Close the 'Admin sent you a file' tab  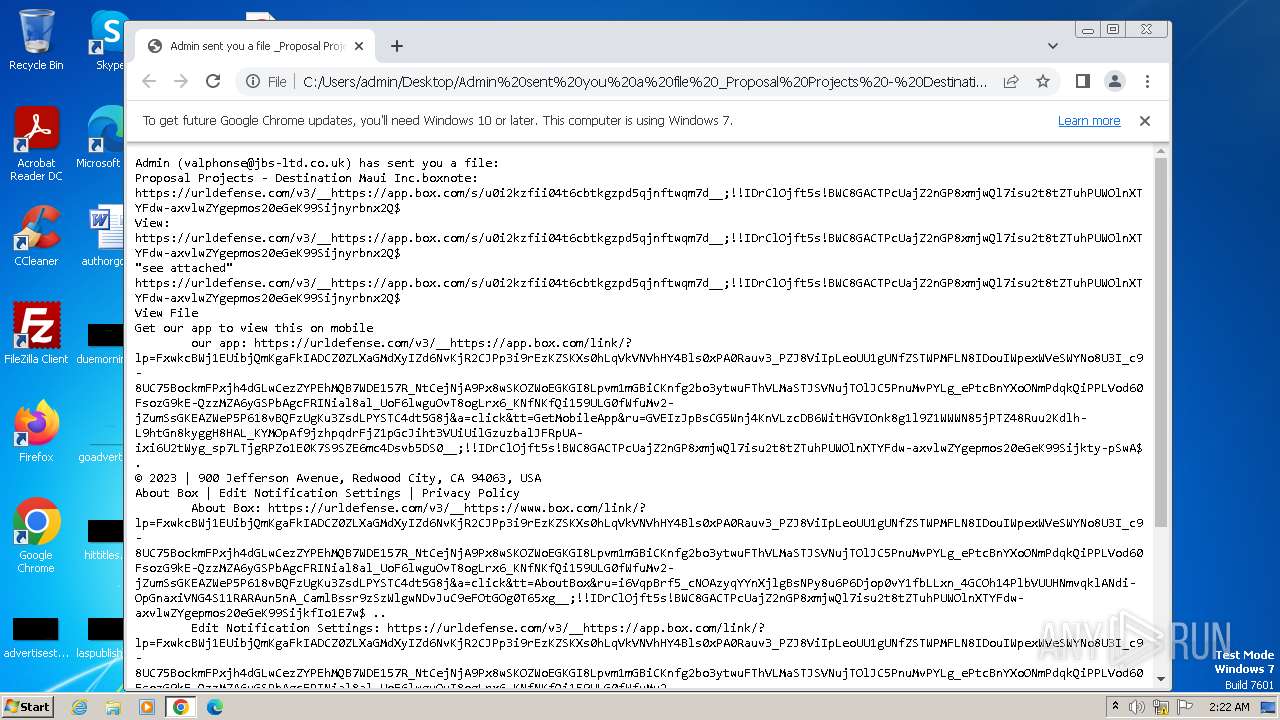tap(359, 46)
